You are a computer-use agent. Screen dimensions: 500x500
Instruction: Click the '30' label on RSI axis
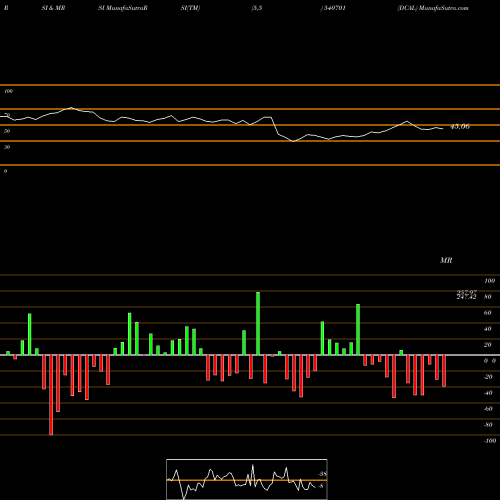(x=7, y=147)
